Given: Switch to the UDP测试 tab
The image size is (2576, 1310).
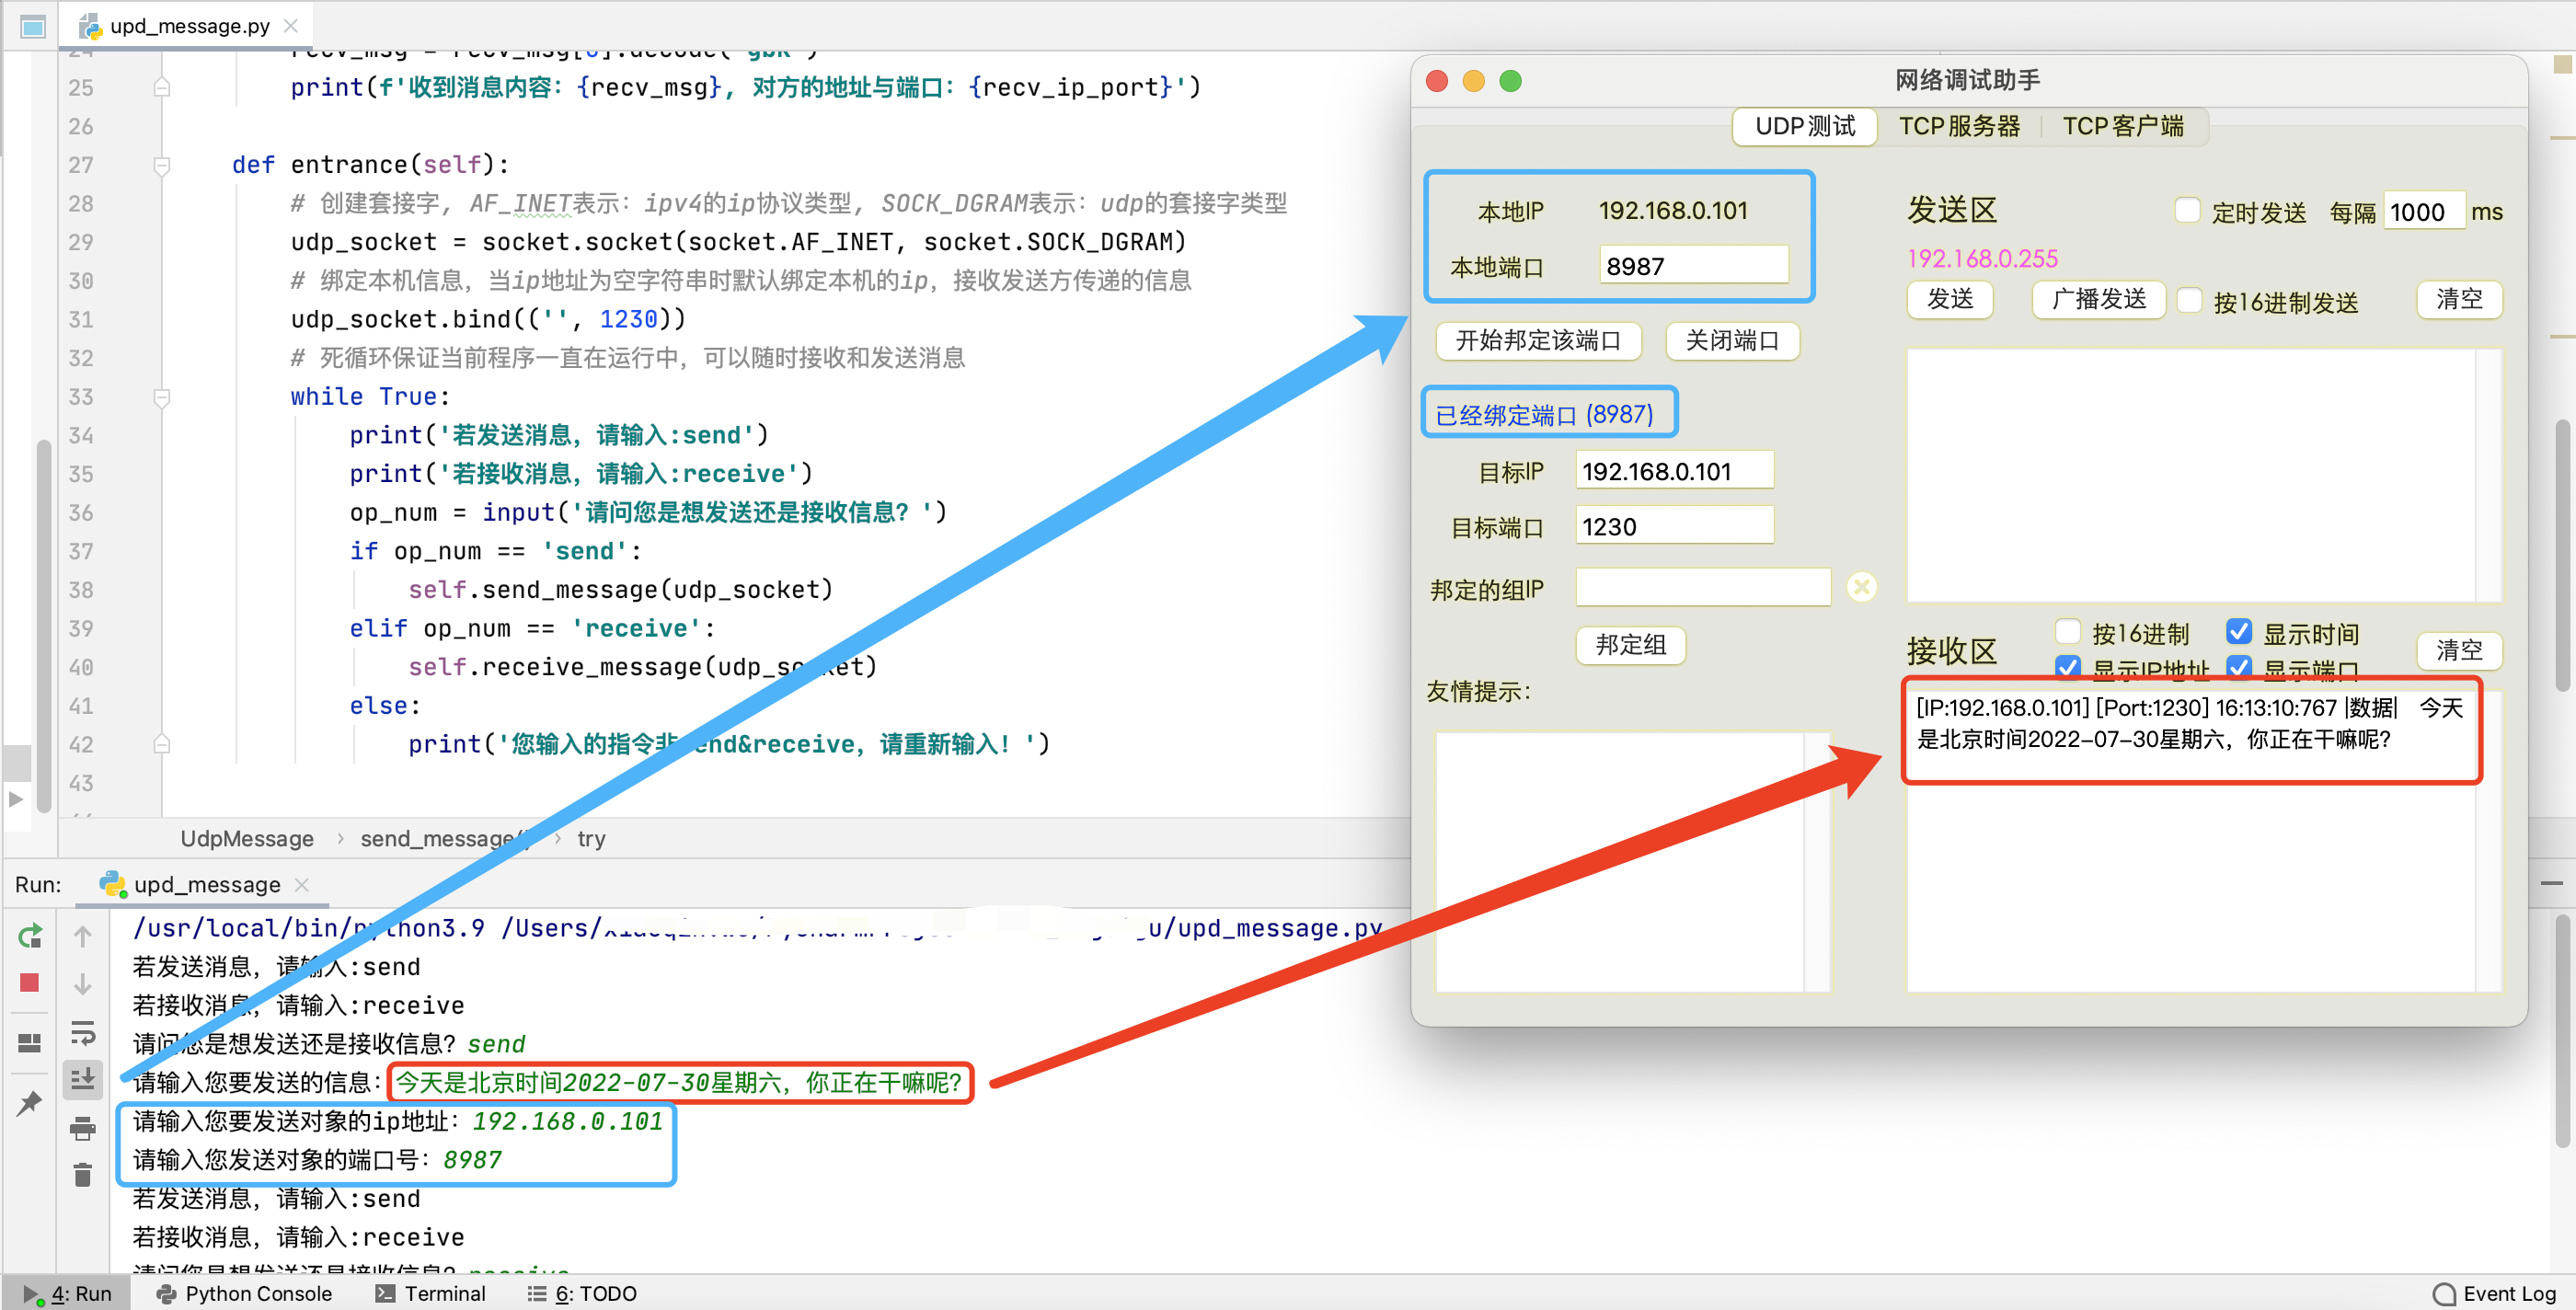Looking at the screenshot, I should pyautogui.click(x=1804, y=127).
